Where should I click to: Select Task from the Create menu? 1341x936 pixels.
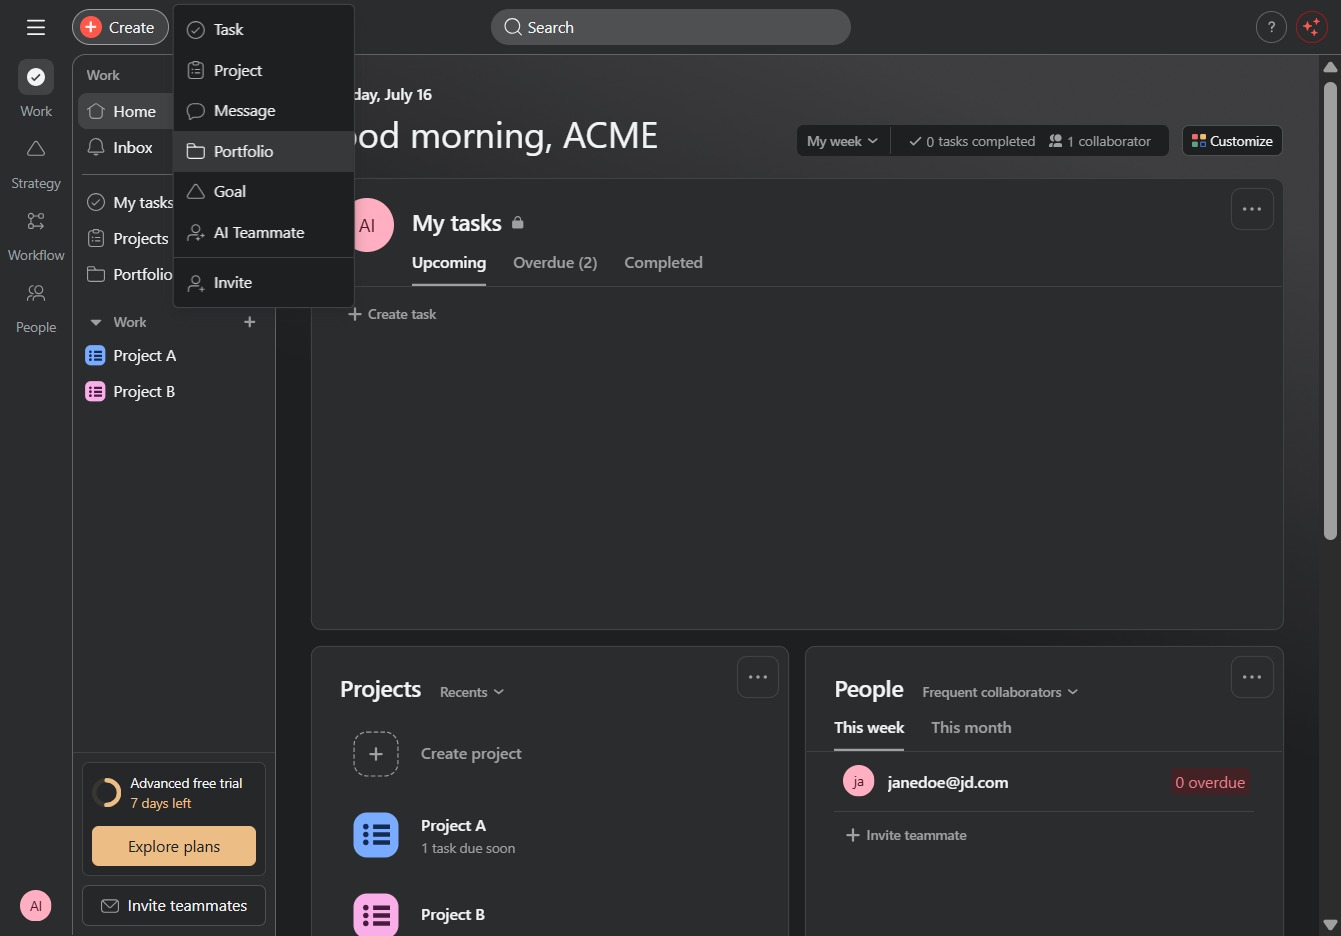tap(264, 30)
